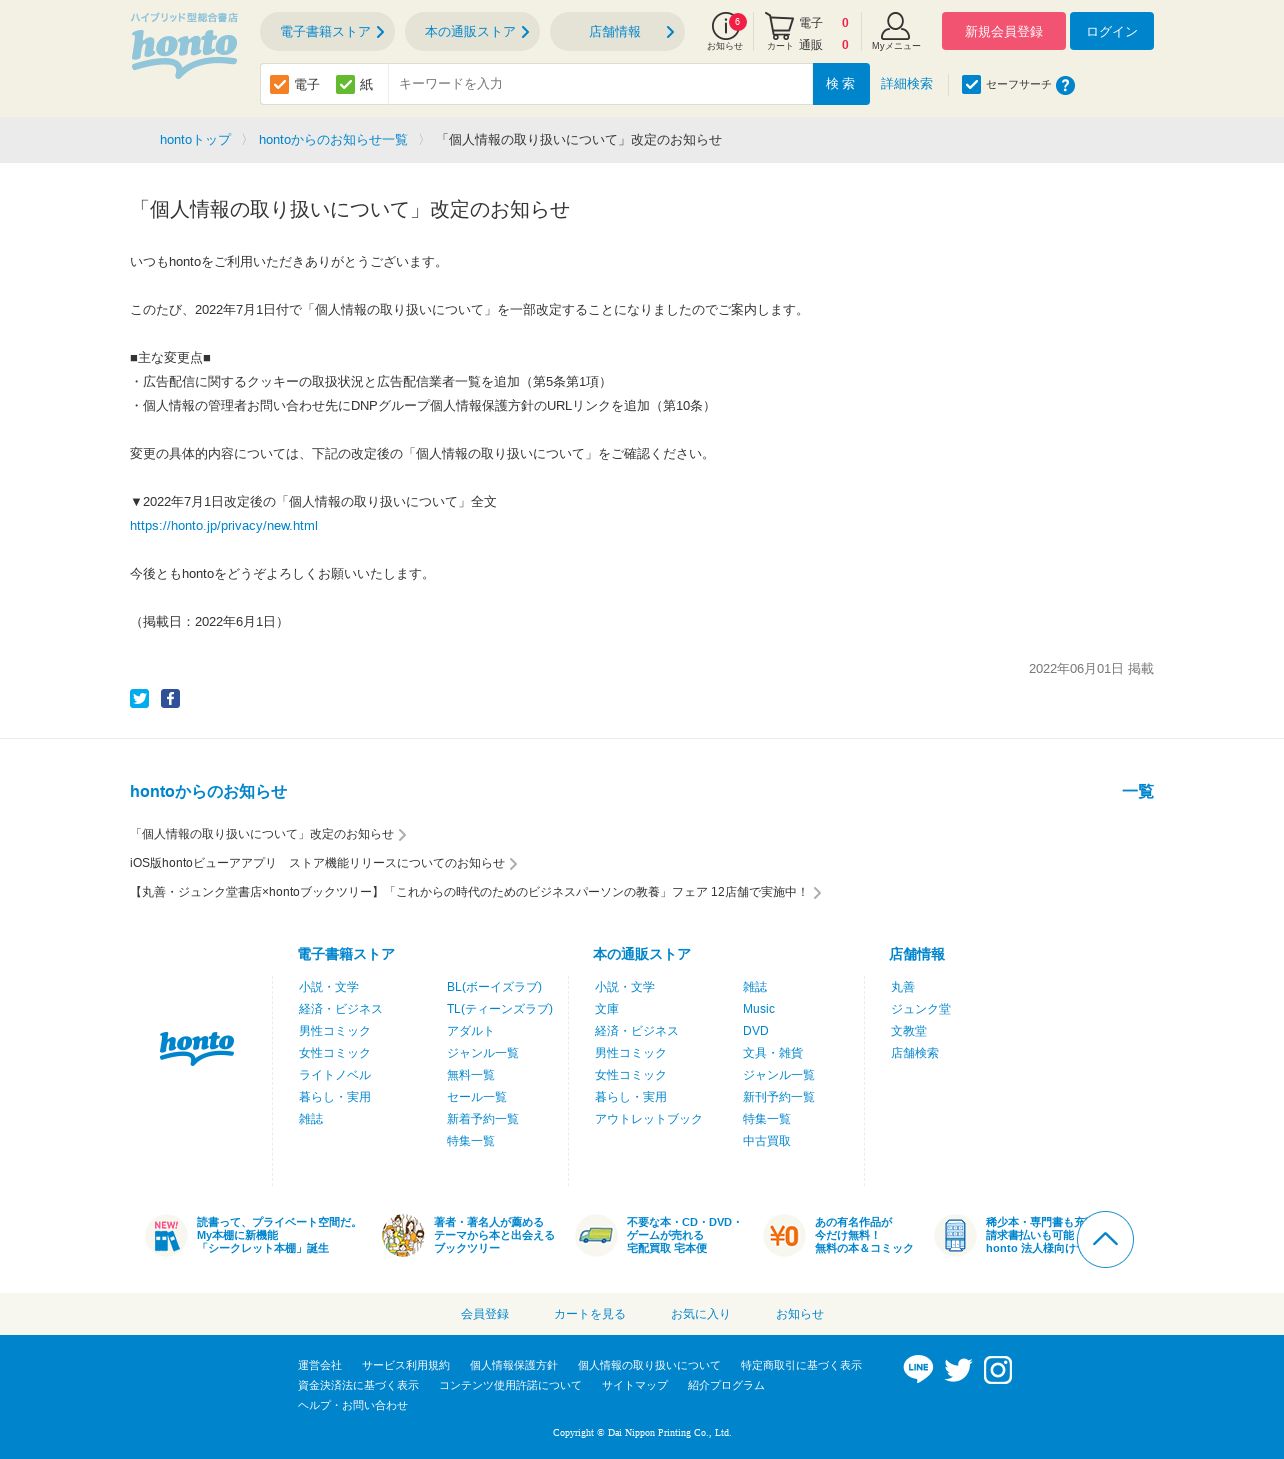Open DVD category link

point(756,1031)
